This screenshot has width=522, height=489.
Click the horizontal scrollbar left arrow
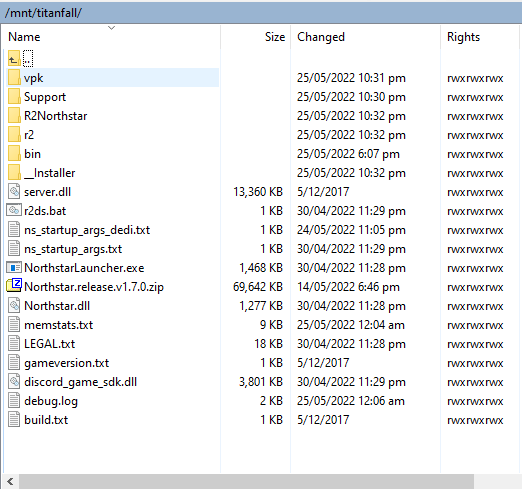coord(11,481)
